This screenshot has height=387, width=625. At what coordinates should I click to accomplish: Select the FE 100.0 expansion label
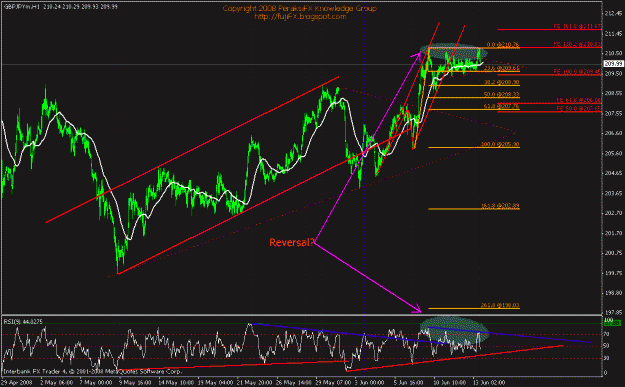click(x=577, y=72)
